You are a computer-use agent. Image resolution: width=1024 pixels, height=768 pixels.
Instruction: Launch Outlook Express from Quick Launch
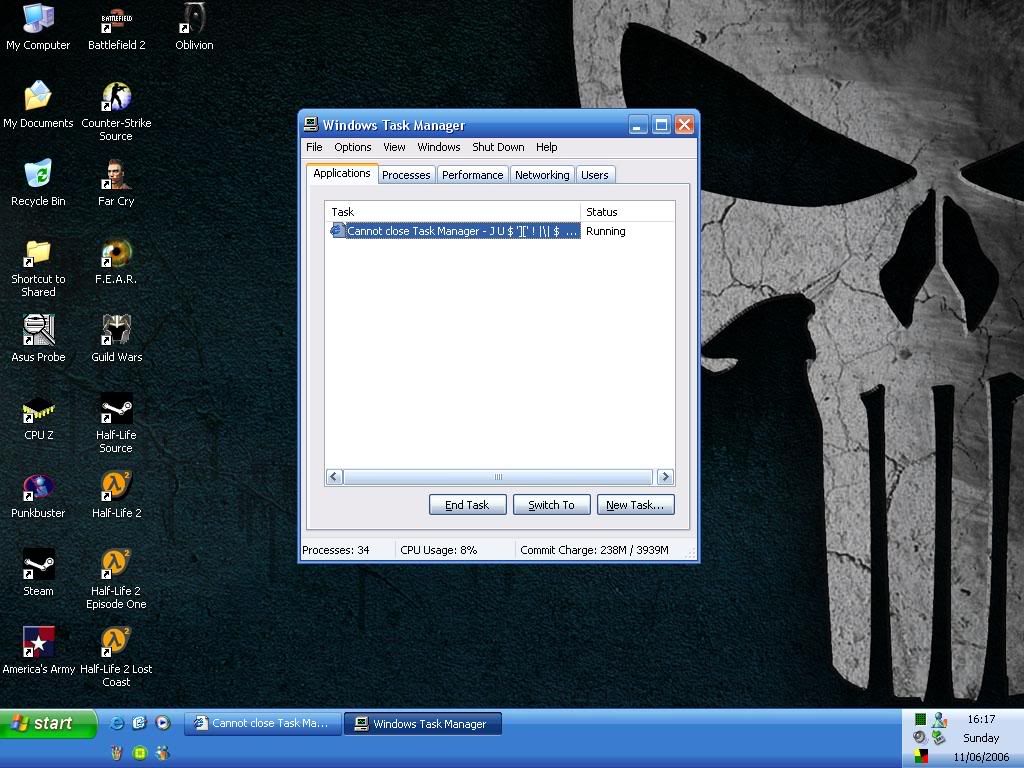click(x=140, y=722)
